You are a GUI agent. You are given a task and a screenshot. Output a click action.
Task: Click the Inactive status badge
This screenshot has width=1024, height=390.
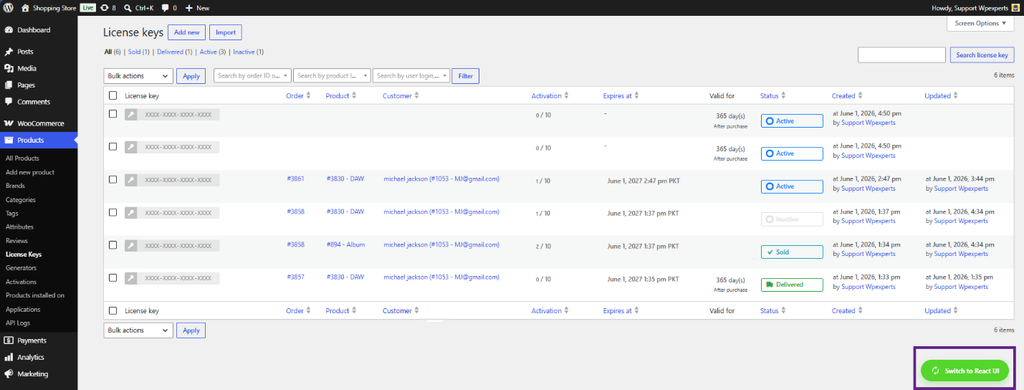click(x=792, y=219)
